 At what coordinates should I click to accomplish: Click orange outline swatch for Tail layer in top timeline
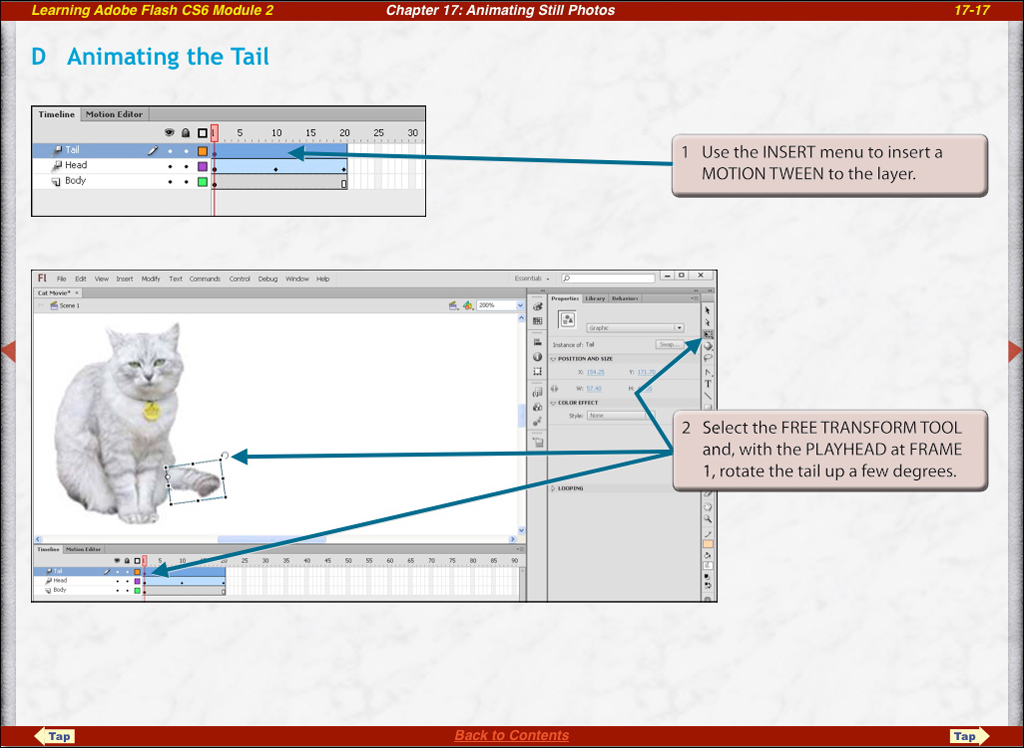(x=202, y=151)
